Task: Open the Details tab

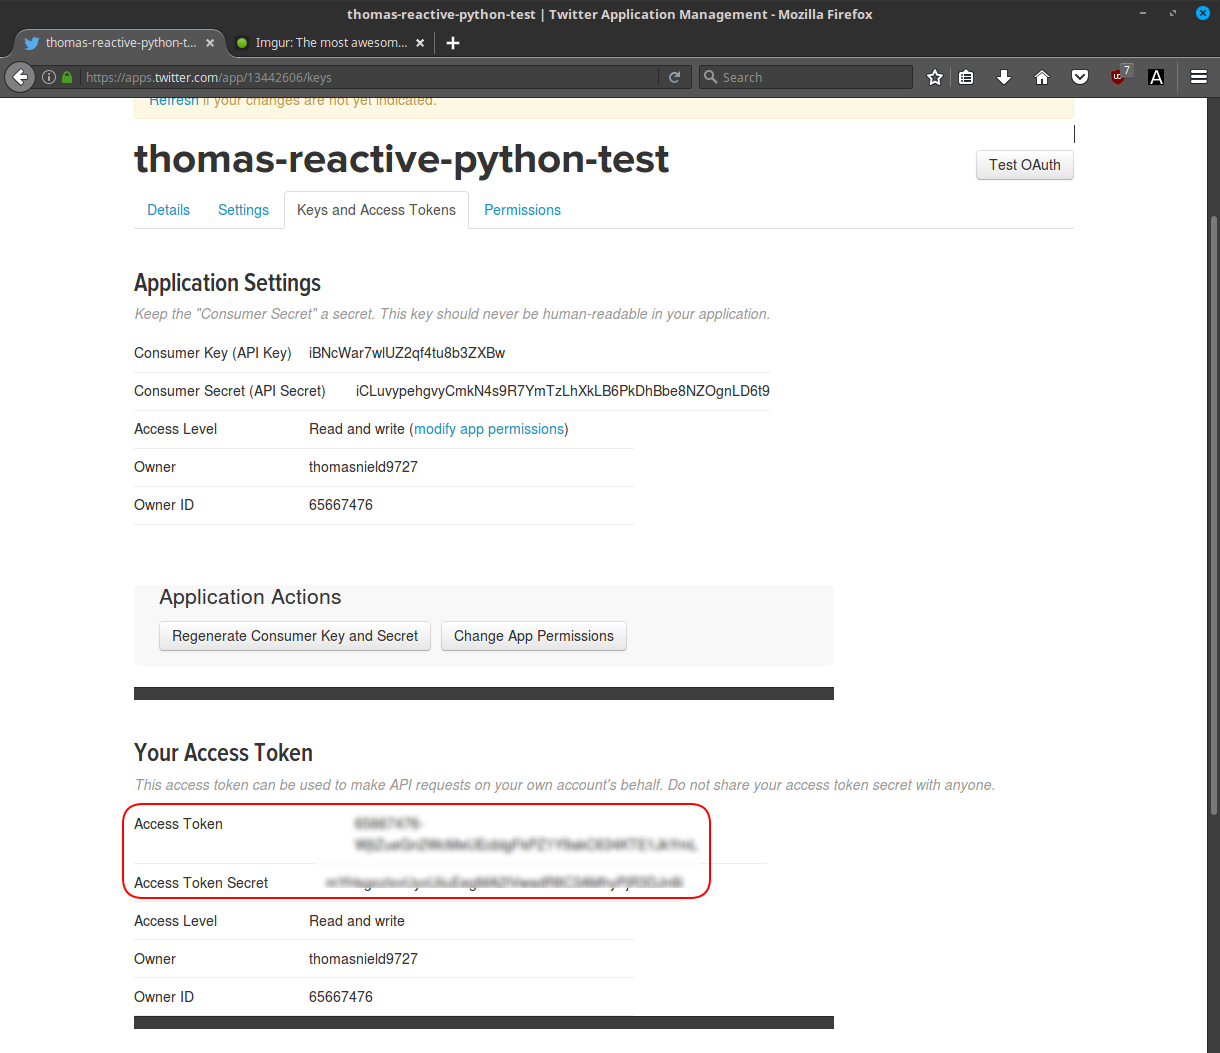Action: tap(168, 210)
